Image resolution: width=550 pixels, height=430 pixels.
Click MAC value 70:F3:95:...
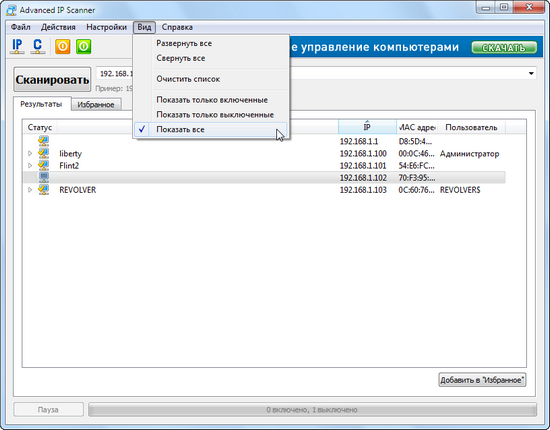pos(417,178)
